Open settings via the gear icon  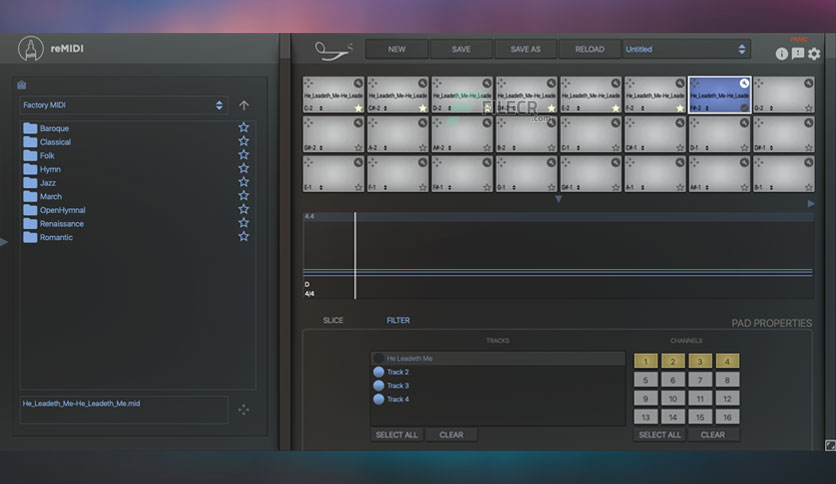click(x=814, y=54)
